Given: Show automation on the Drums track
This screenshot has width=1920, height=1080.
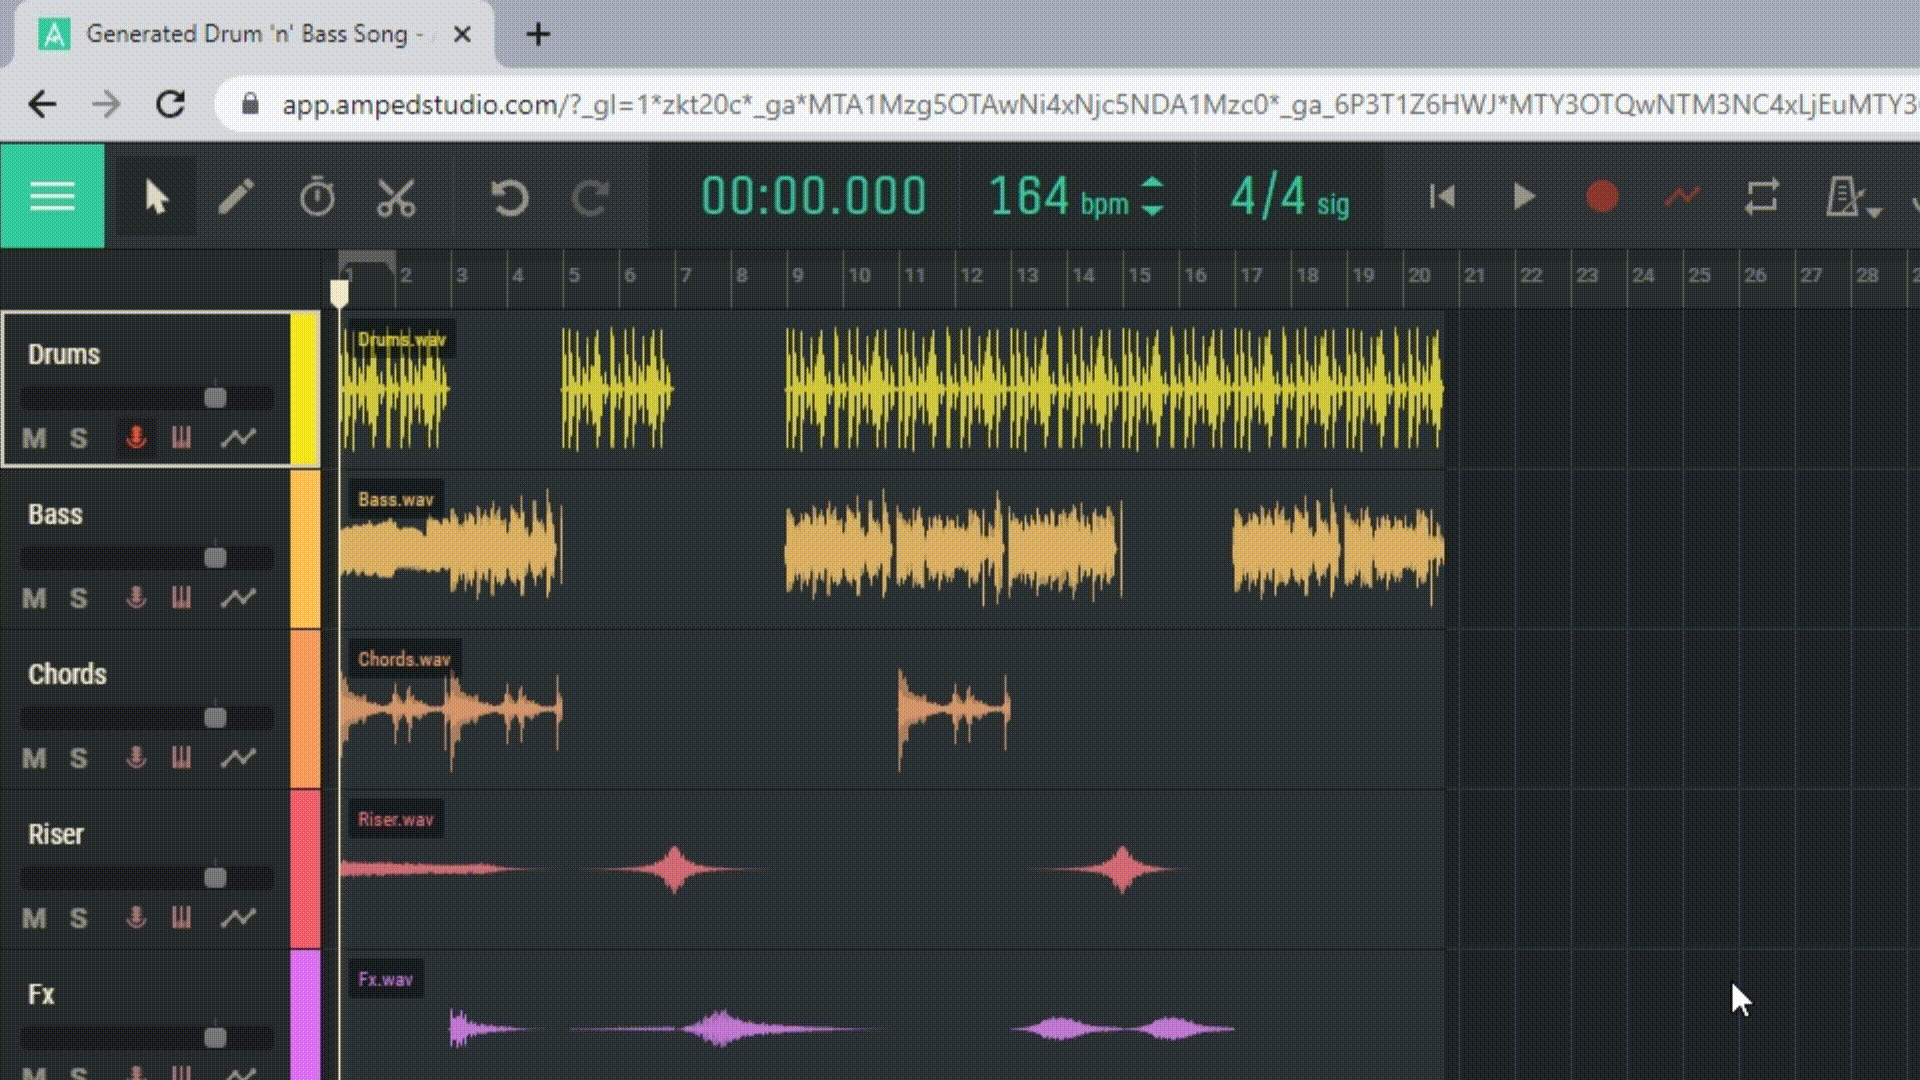Looking at the screenshot, I should click(238, 438).
